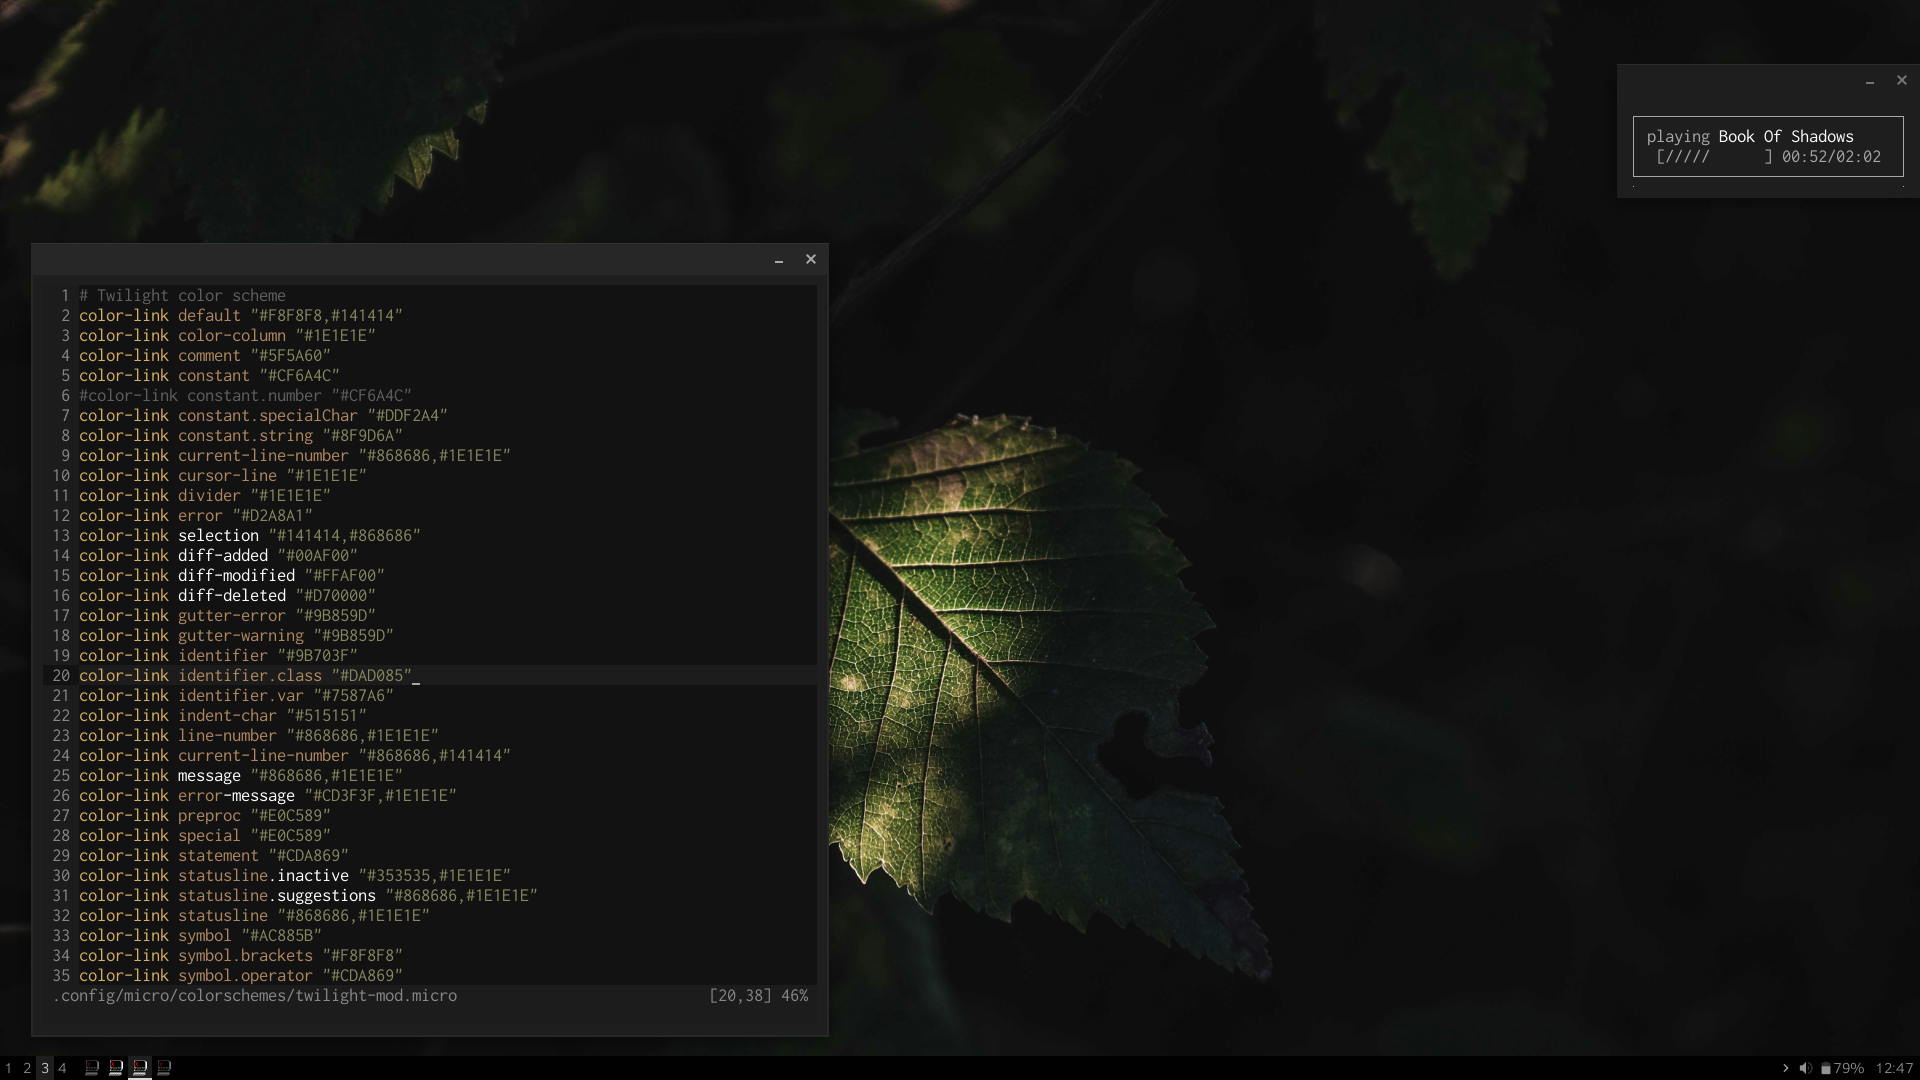
Task: Click the '# Twilight color scheme' comment line
Action: 182,296
